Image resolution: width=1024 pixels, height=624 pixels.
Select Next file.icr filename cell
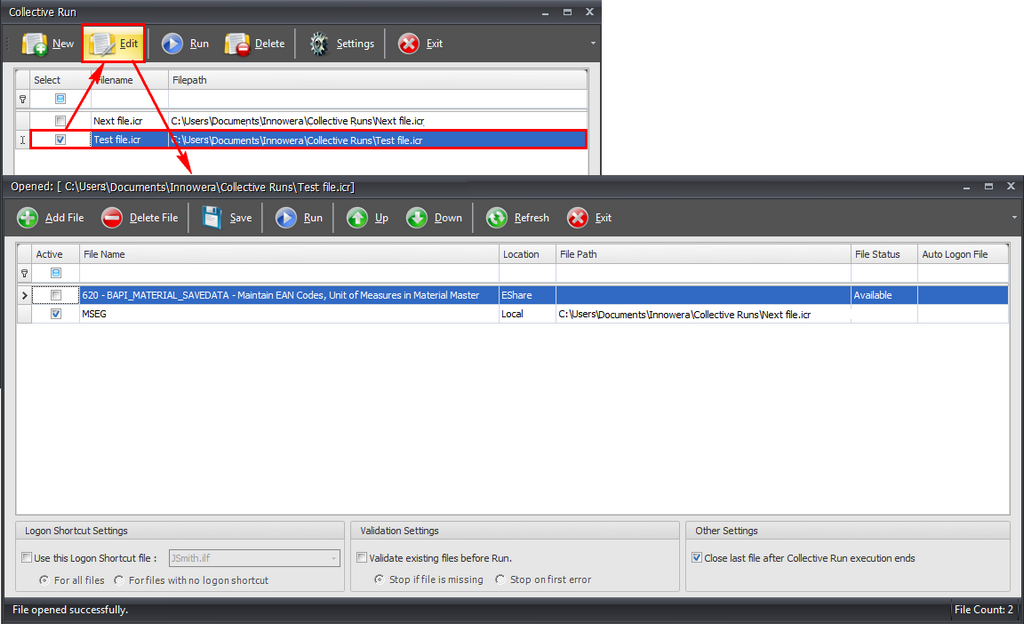(x=130, y=121)
